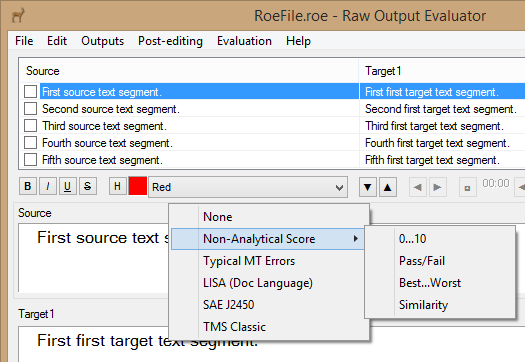Check the Fifth source text segment checkbox
Image resolution: width=525 pixels, height=362 pixels.
pos(30,160)
